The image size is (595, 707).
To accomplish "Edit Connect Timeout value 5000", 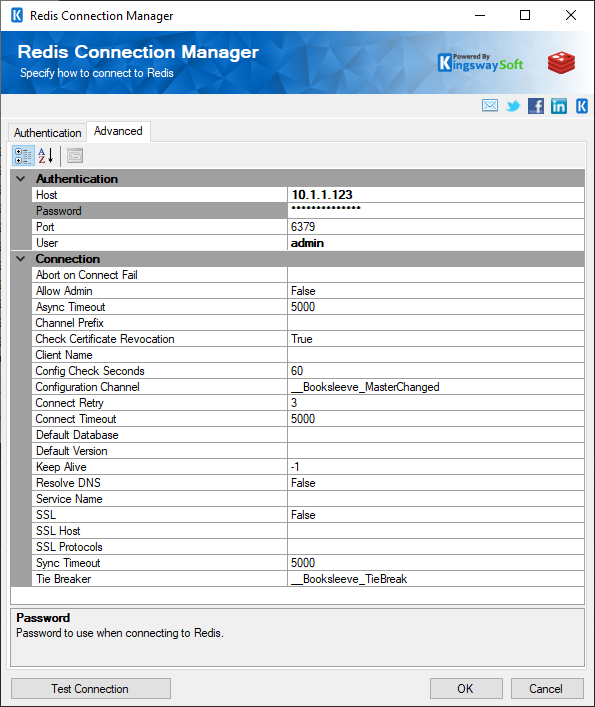I will [436, 419].
